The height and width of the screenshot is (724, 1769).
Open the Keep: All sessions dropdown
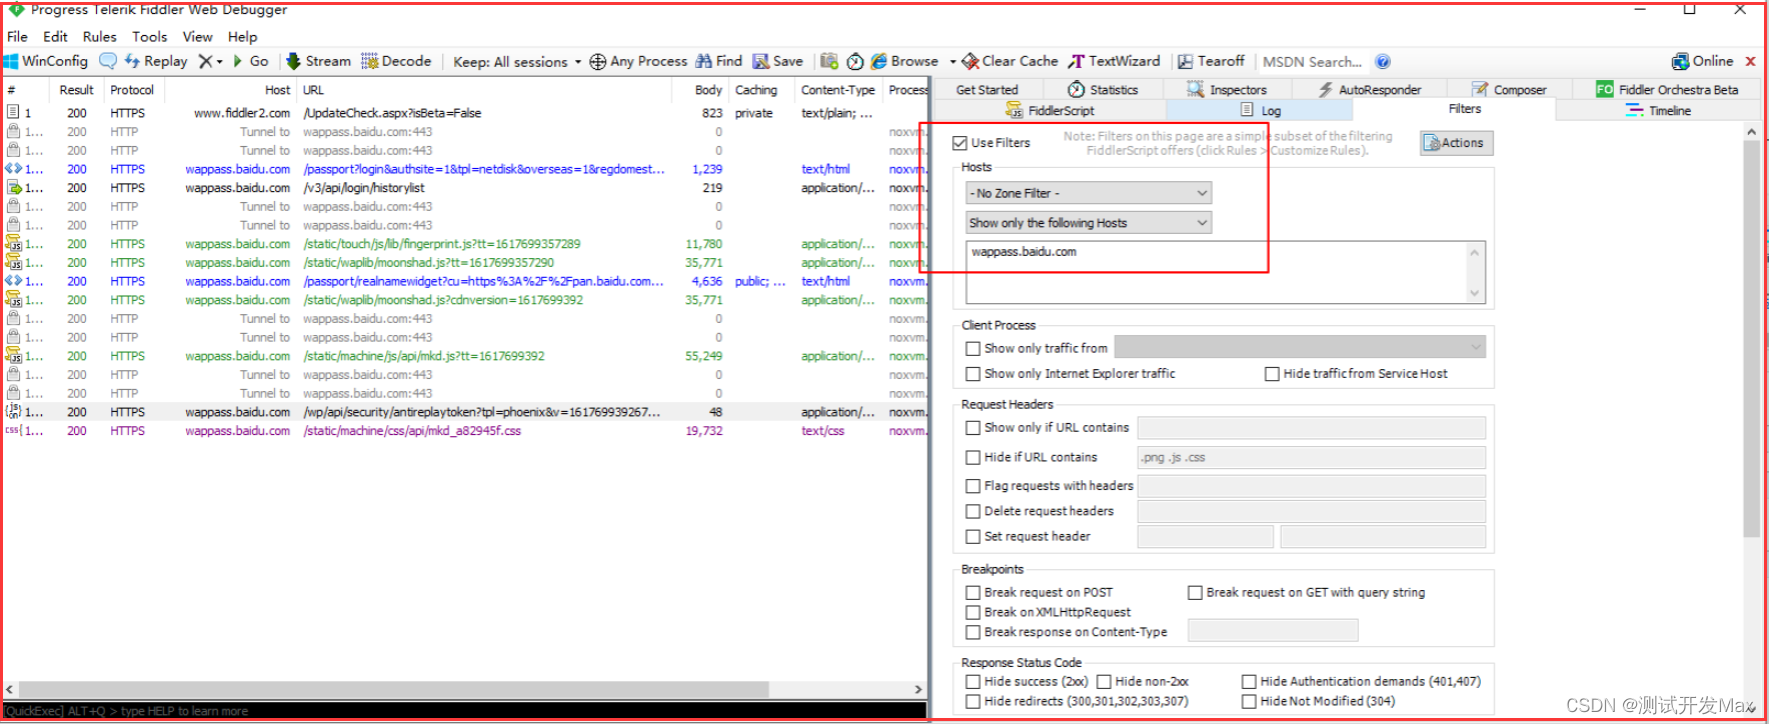(x=517, y=62)
